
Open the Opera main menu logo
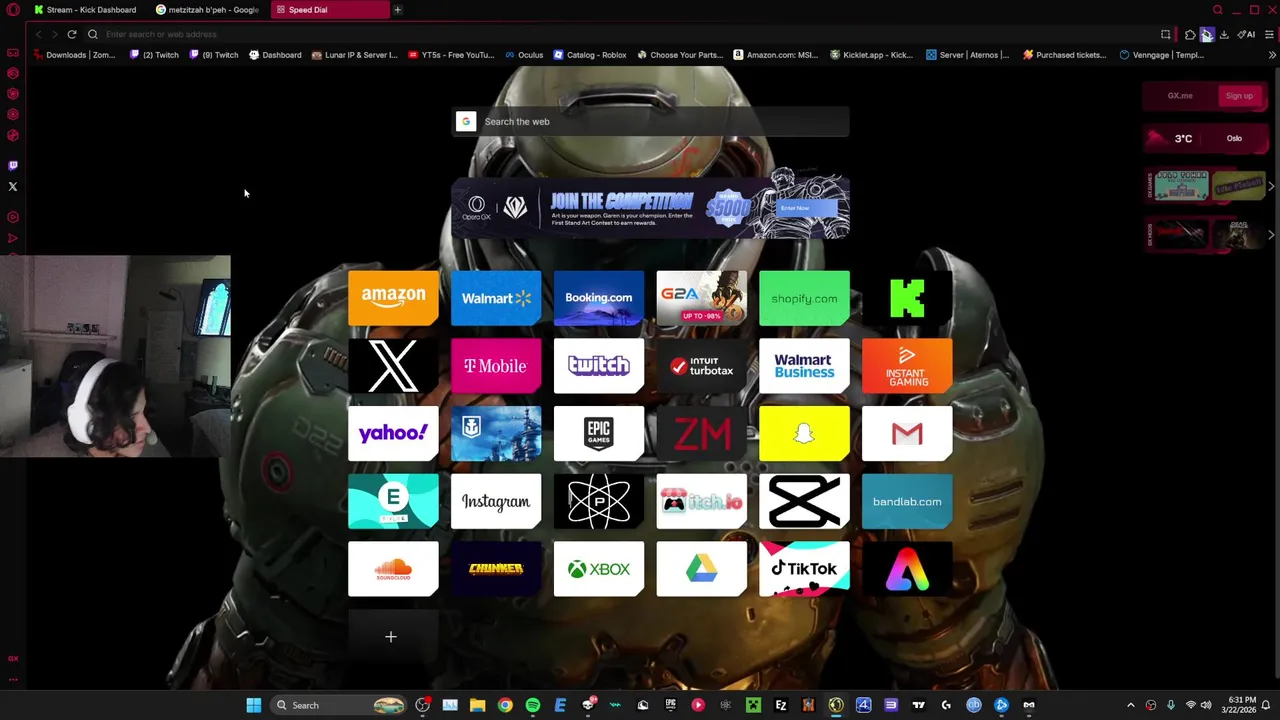13,10
